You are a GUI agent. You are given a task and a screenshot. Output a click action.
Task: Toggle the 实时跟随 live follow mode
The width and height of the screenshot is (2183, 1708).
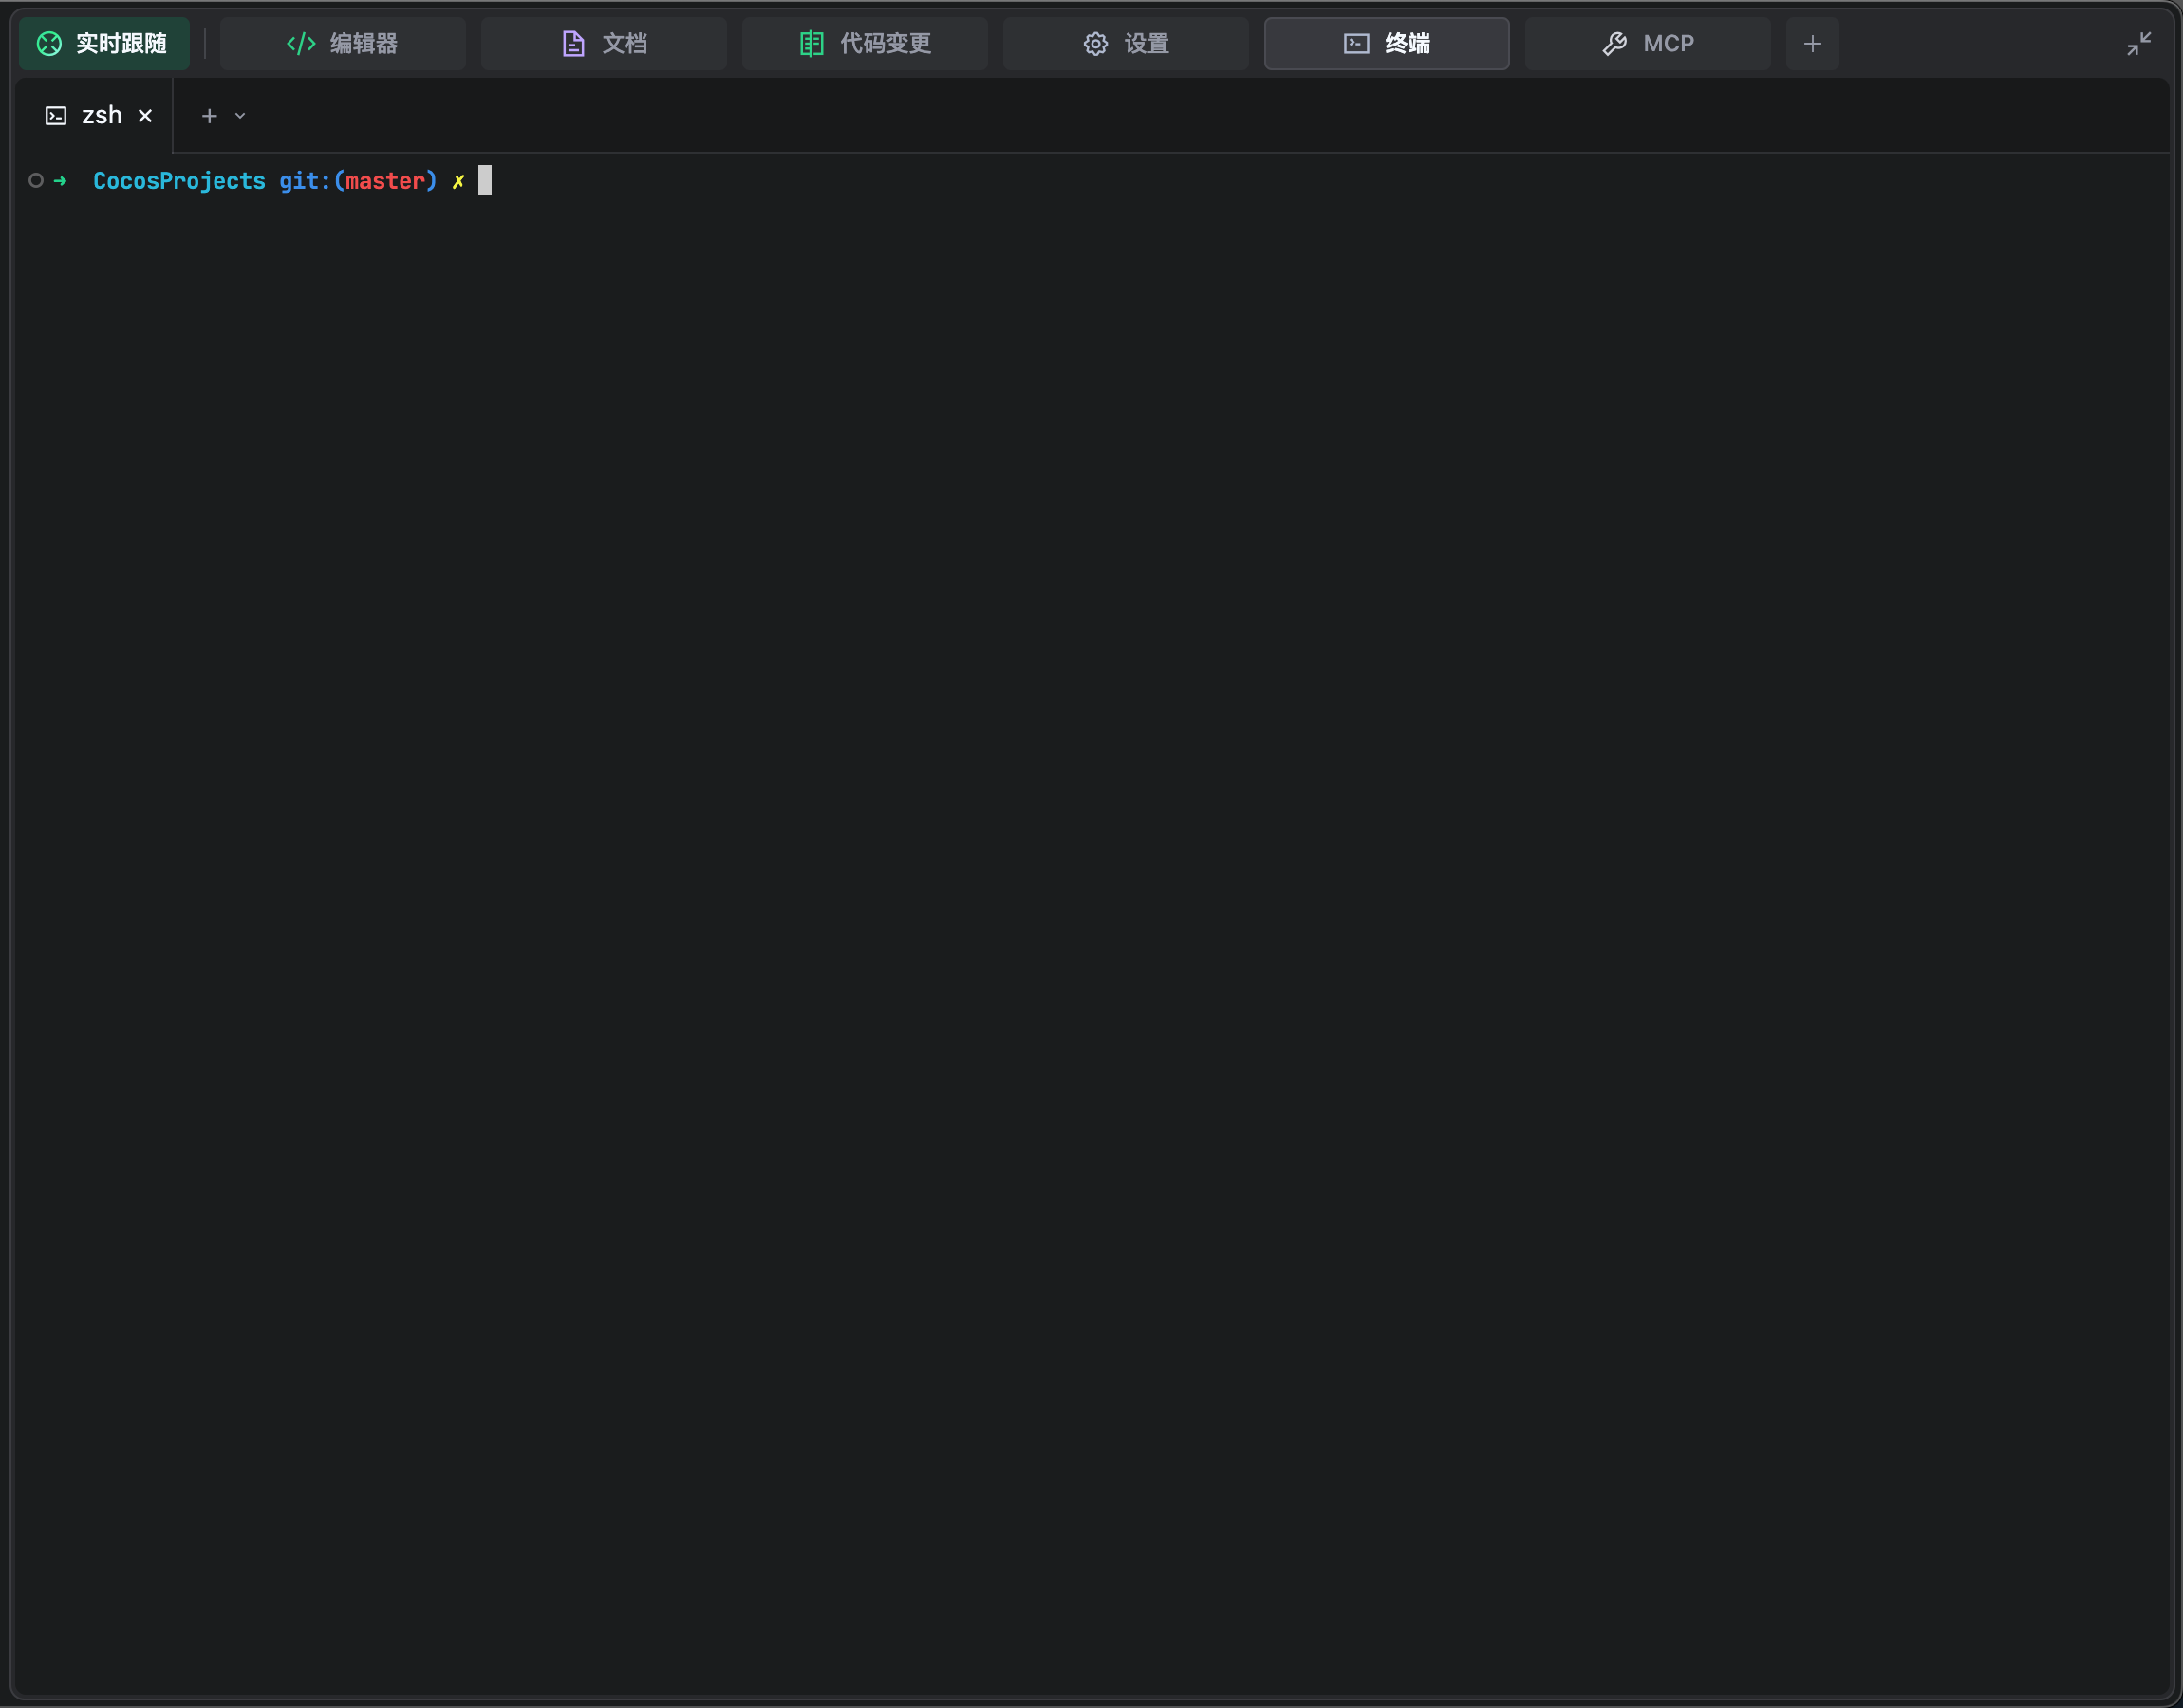(x=104, y=43)
